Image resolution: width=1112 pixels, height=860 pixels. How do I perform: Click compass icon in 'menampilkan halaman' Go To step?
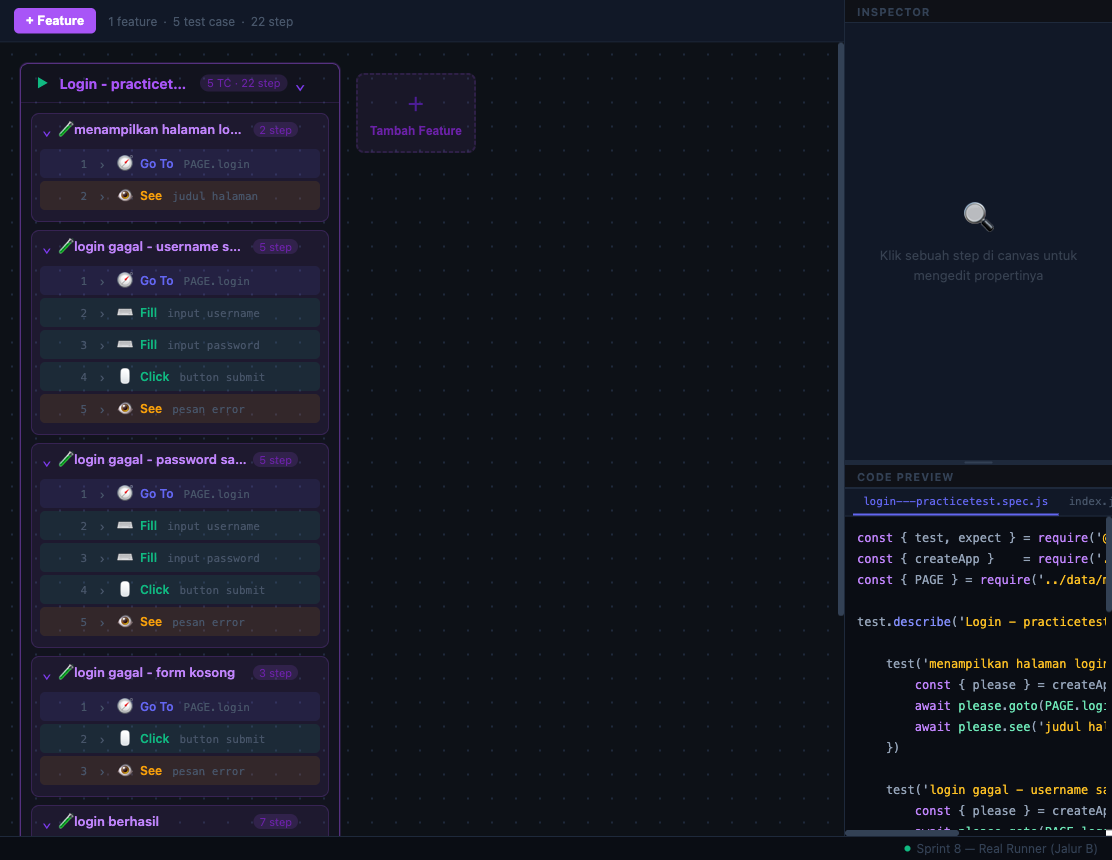coord(125,163)
